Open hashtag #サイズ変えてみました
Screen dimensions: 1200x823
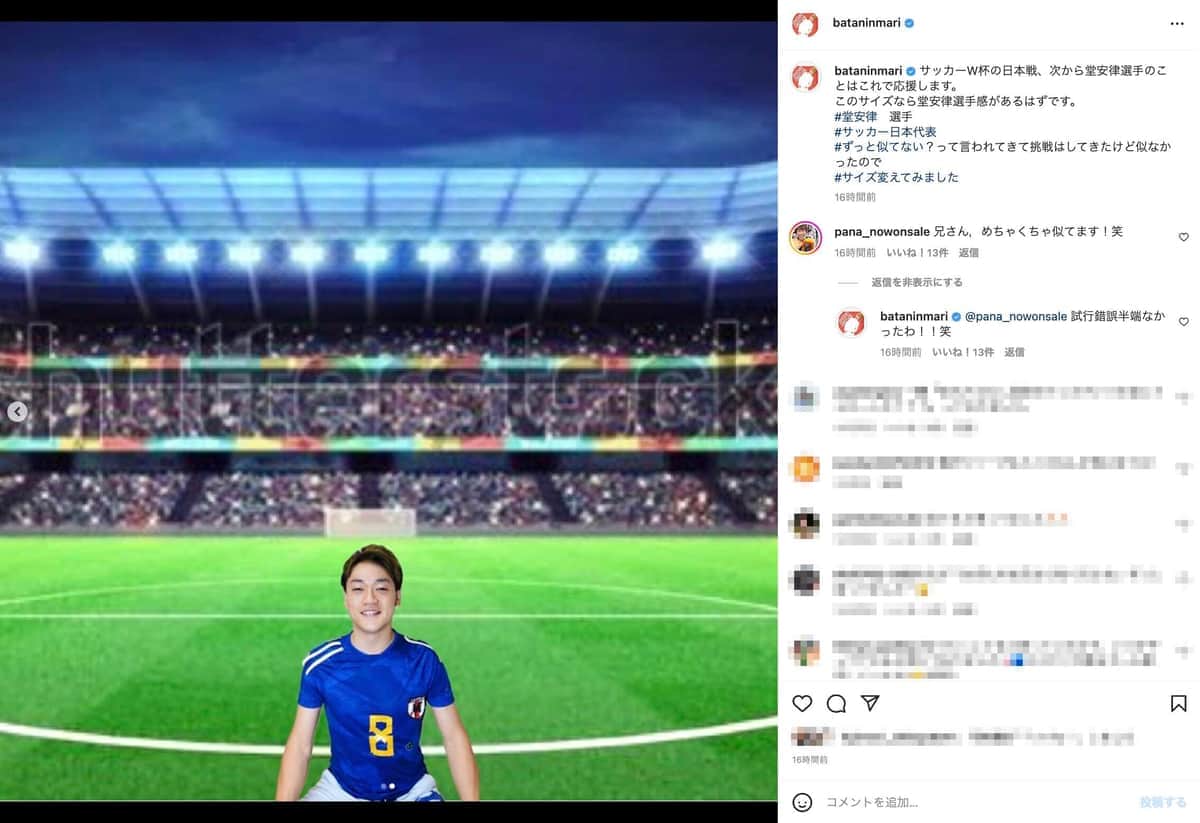[x=896, y=177]
